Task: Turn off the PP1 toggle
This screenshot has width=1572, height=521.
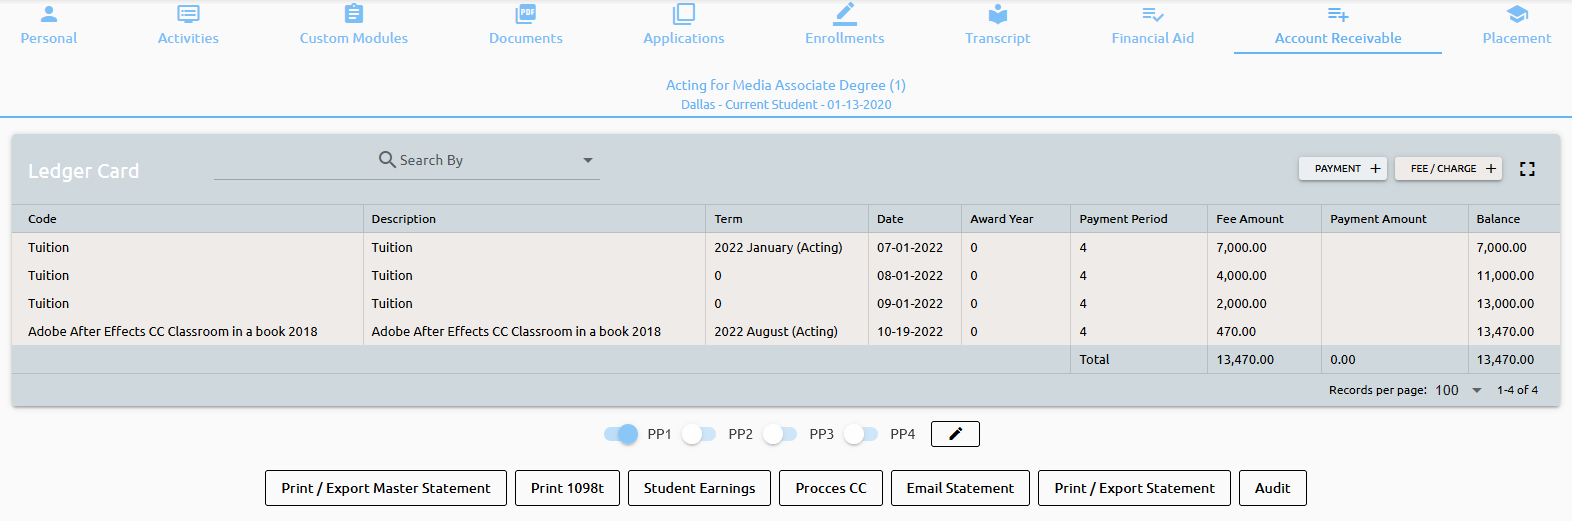Action: (x=621, y=434)
